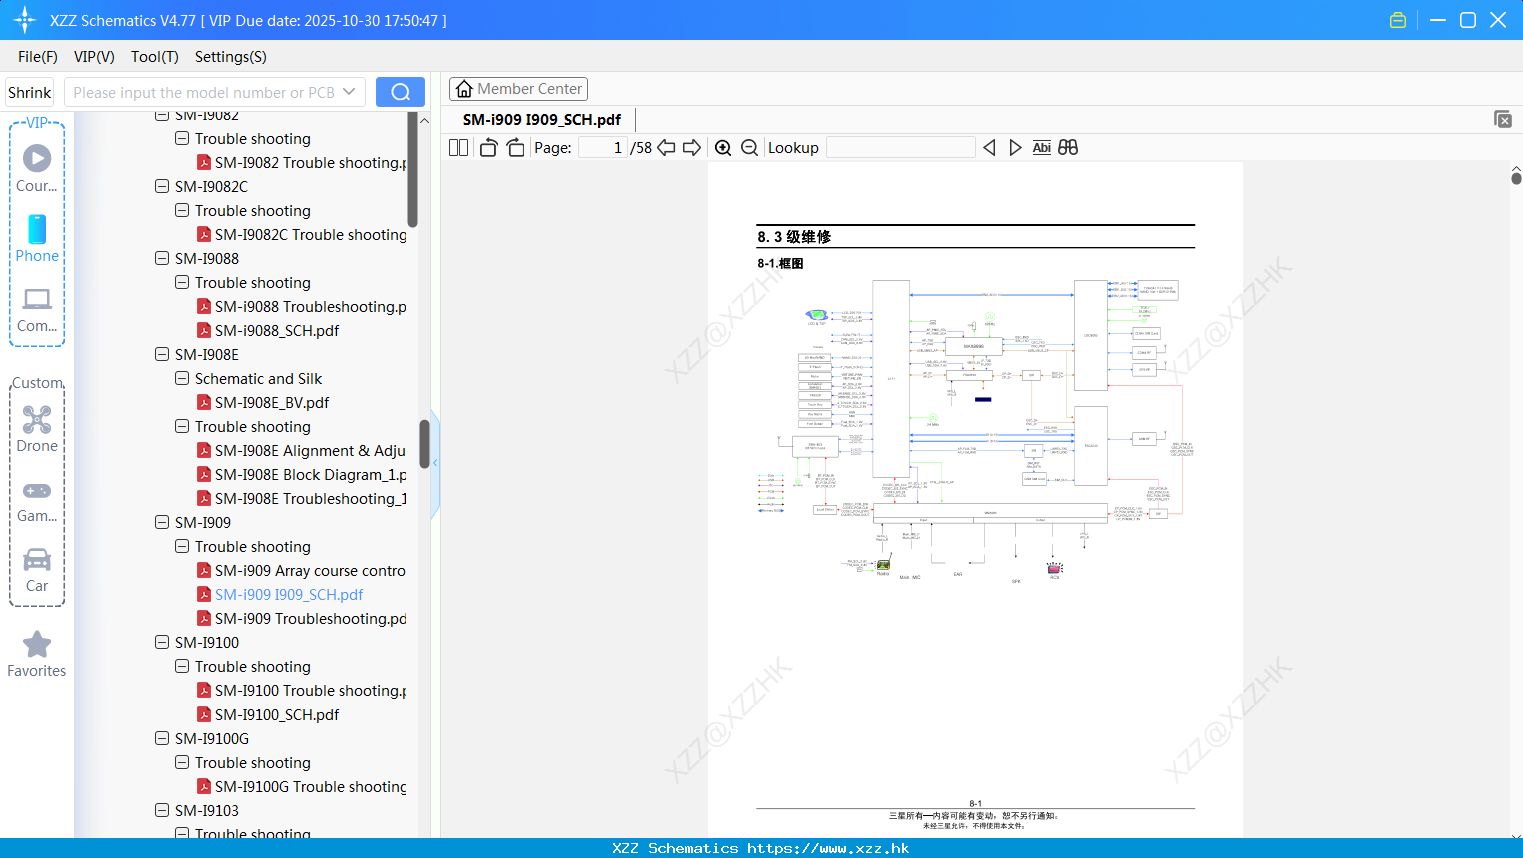
Task: Open SM-I908E_BV.pdf file
Action: (x=272, y=402)
